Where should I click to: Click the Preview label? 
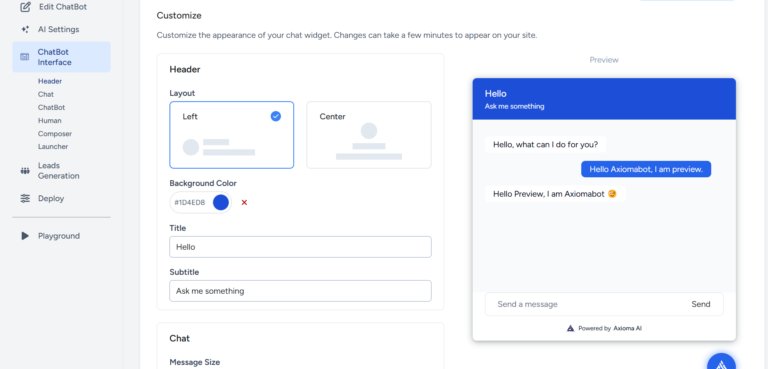[x=604, y=60]
